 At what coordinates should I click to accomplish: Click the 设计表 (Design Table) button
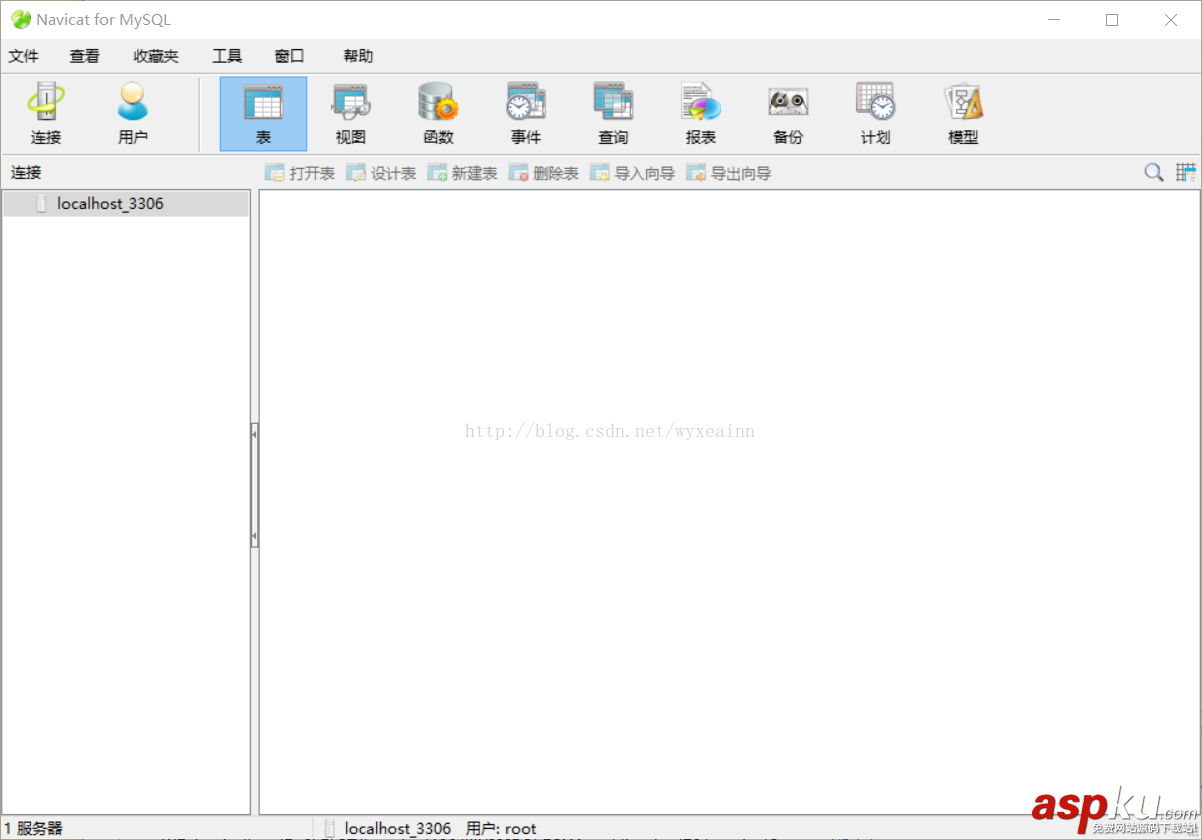(380, 173)
